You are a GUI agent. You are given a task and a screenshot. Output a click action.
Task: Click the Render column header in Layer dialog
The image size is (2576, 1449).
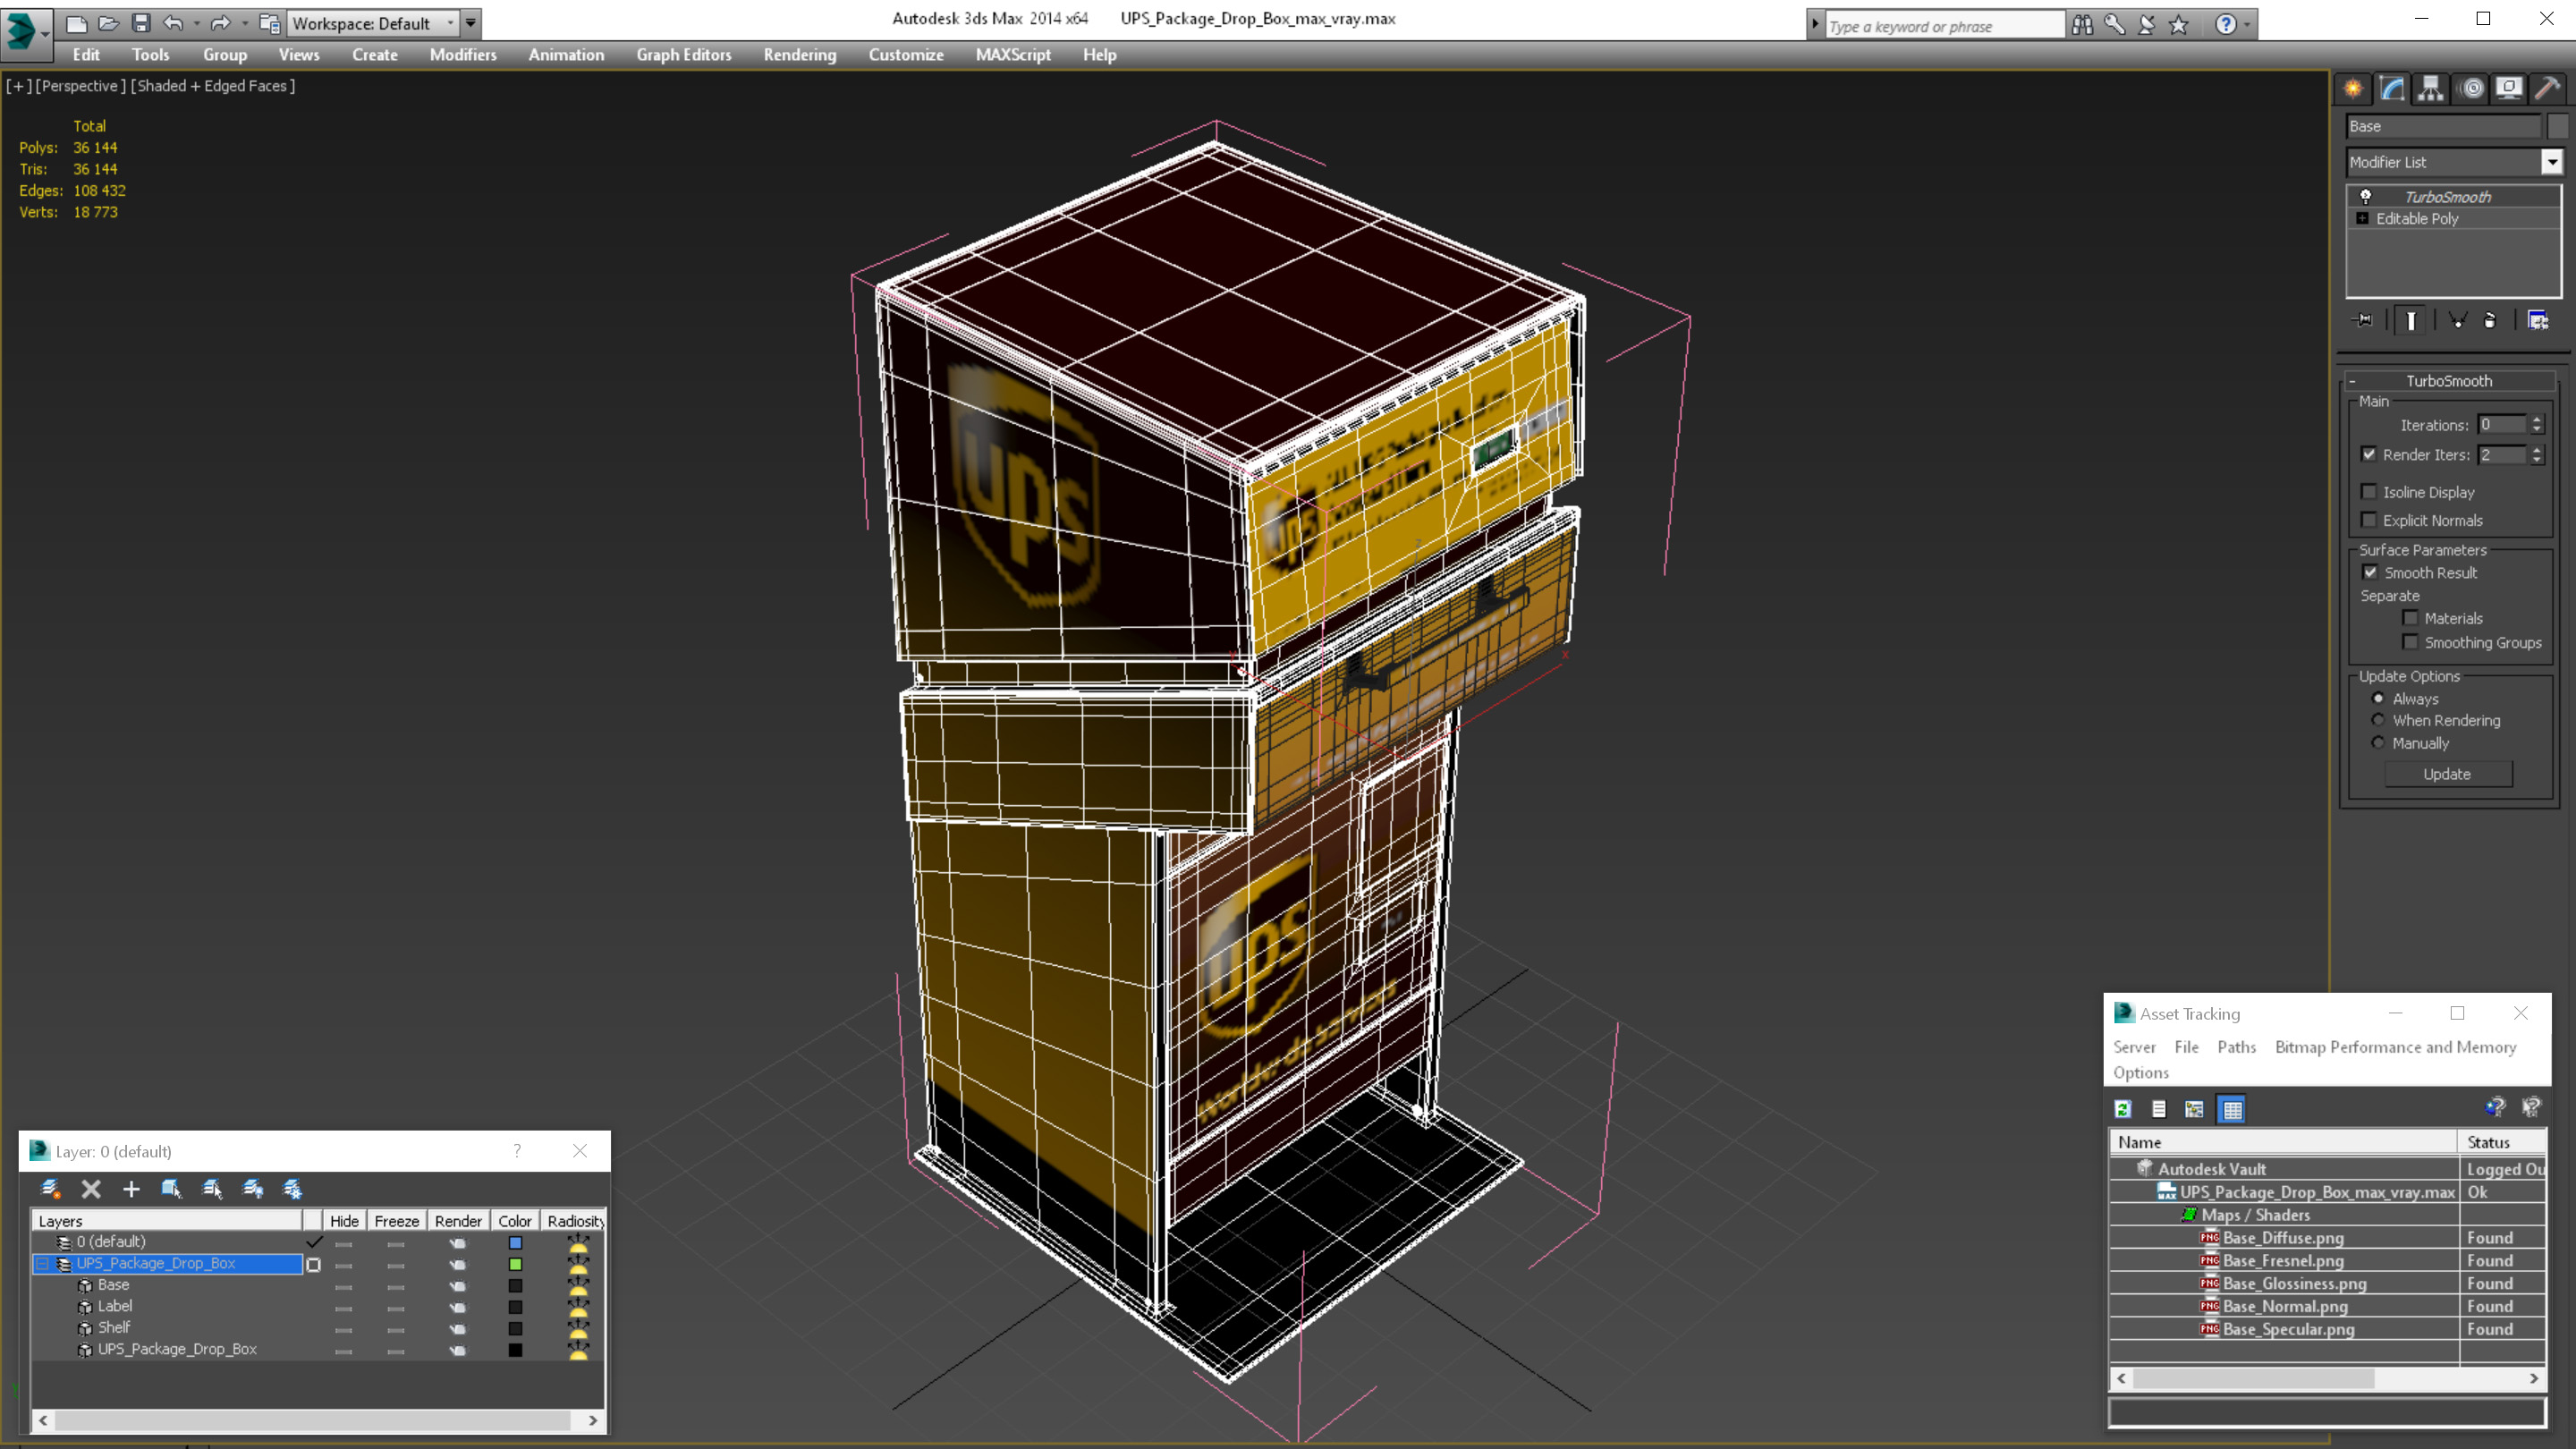point(458,1221)
